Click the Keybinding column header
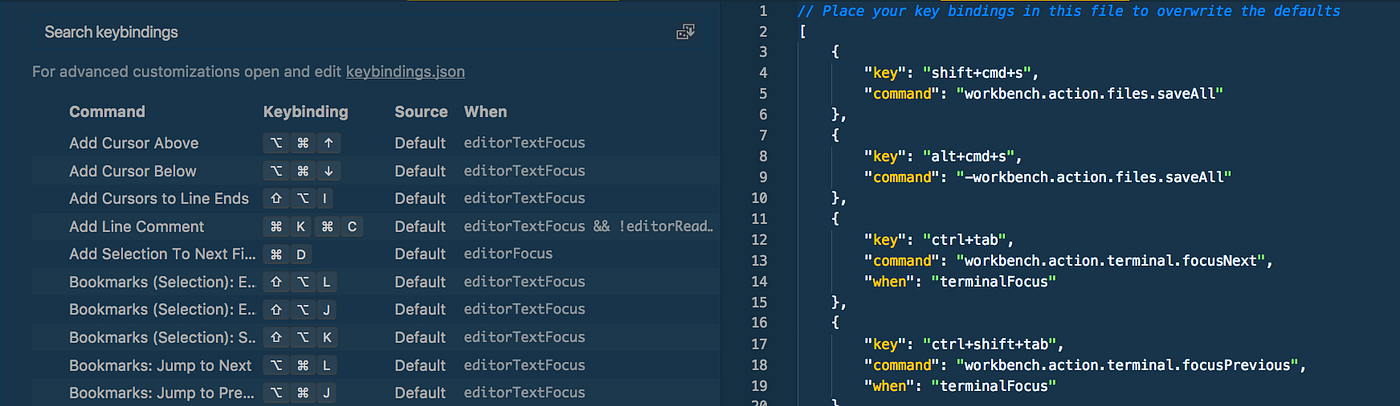This screenshot has width=1400, height=406. [306, 112]
